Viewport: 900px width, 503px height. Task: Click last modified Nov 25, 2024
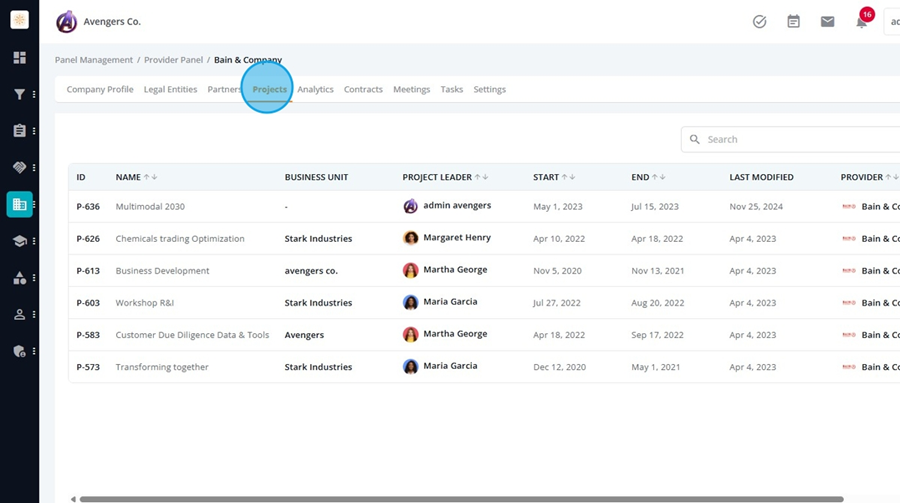tap(756, 206)
